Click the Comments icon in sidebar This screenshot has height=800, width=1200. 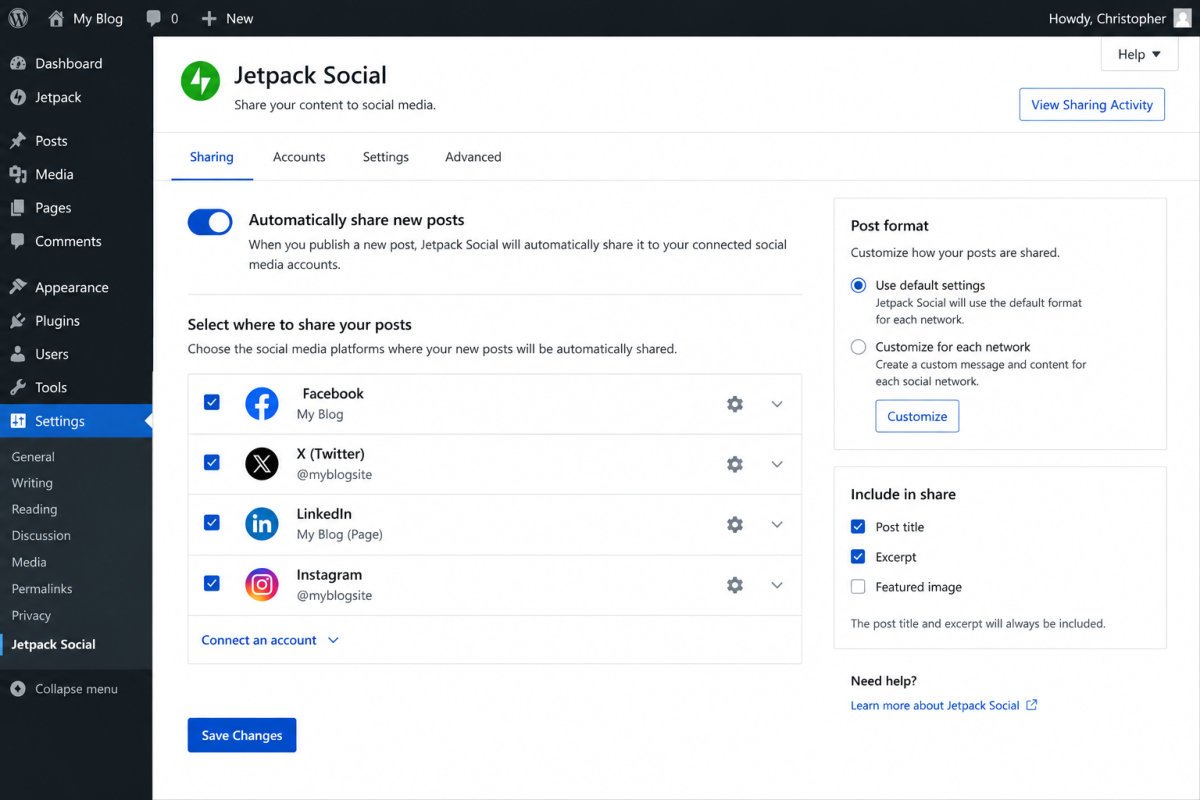[18, 241]
